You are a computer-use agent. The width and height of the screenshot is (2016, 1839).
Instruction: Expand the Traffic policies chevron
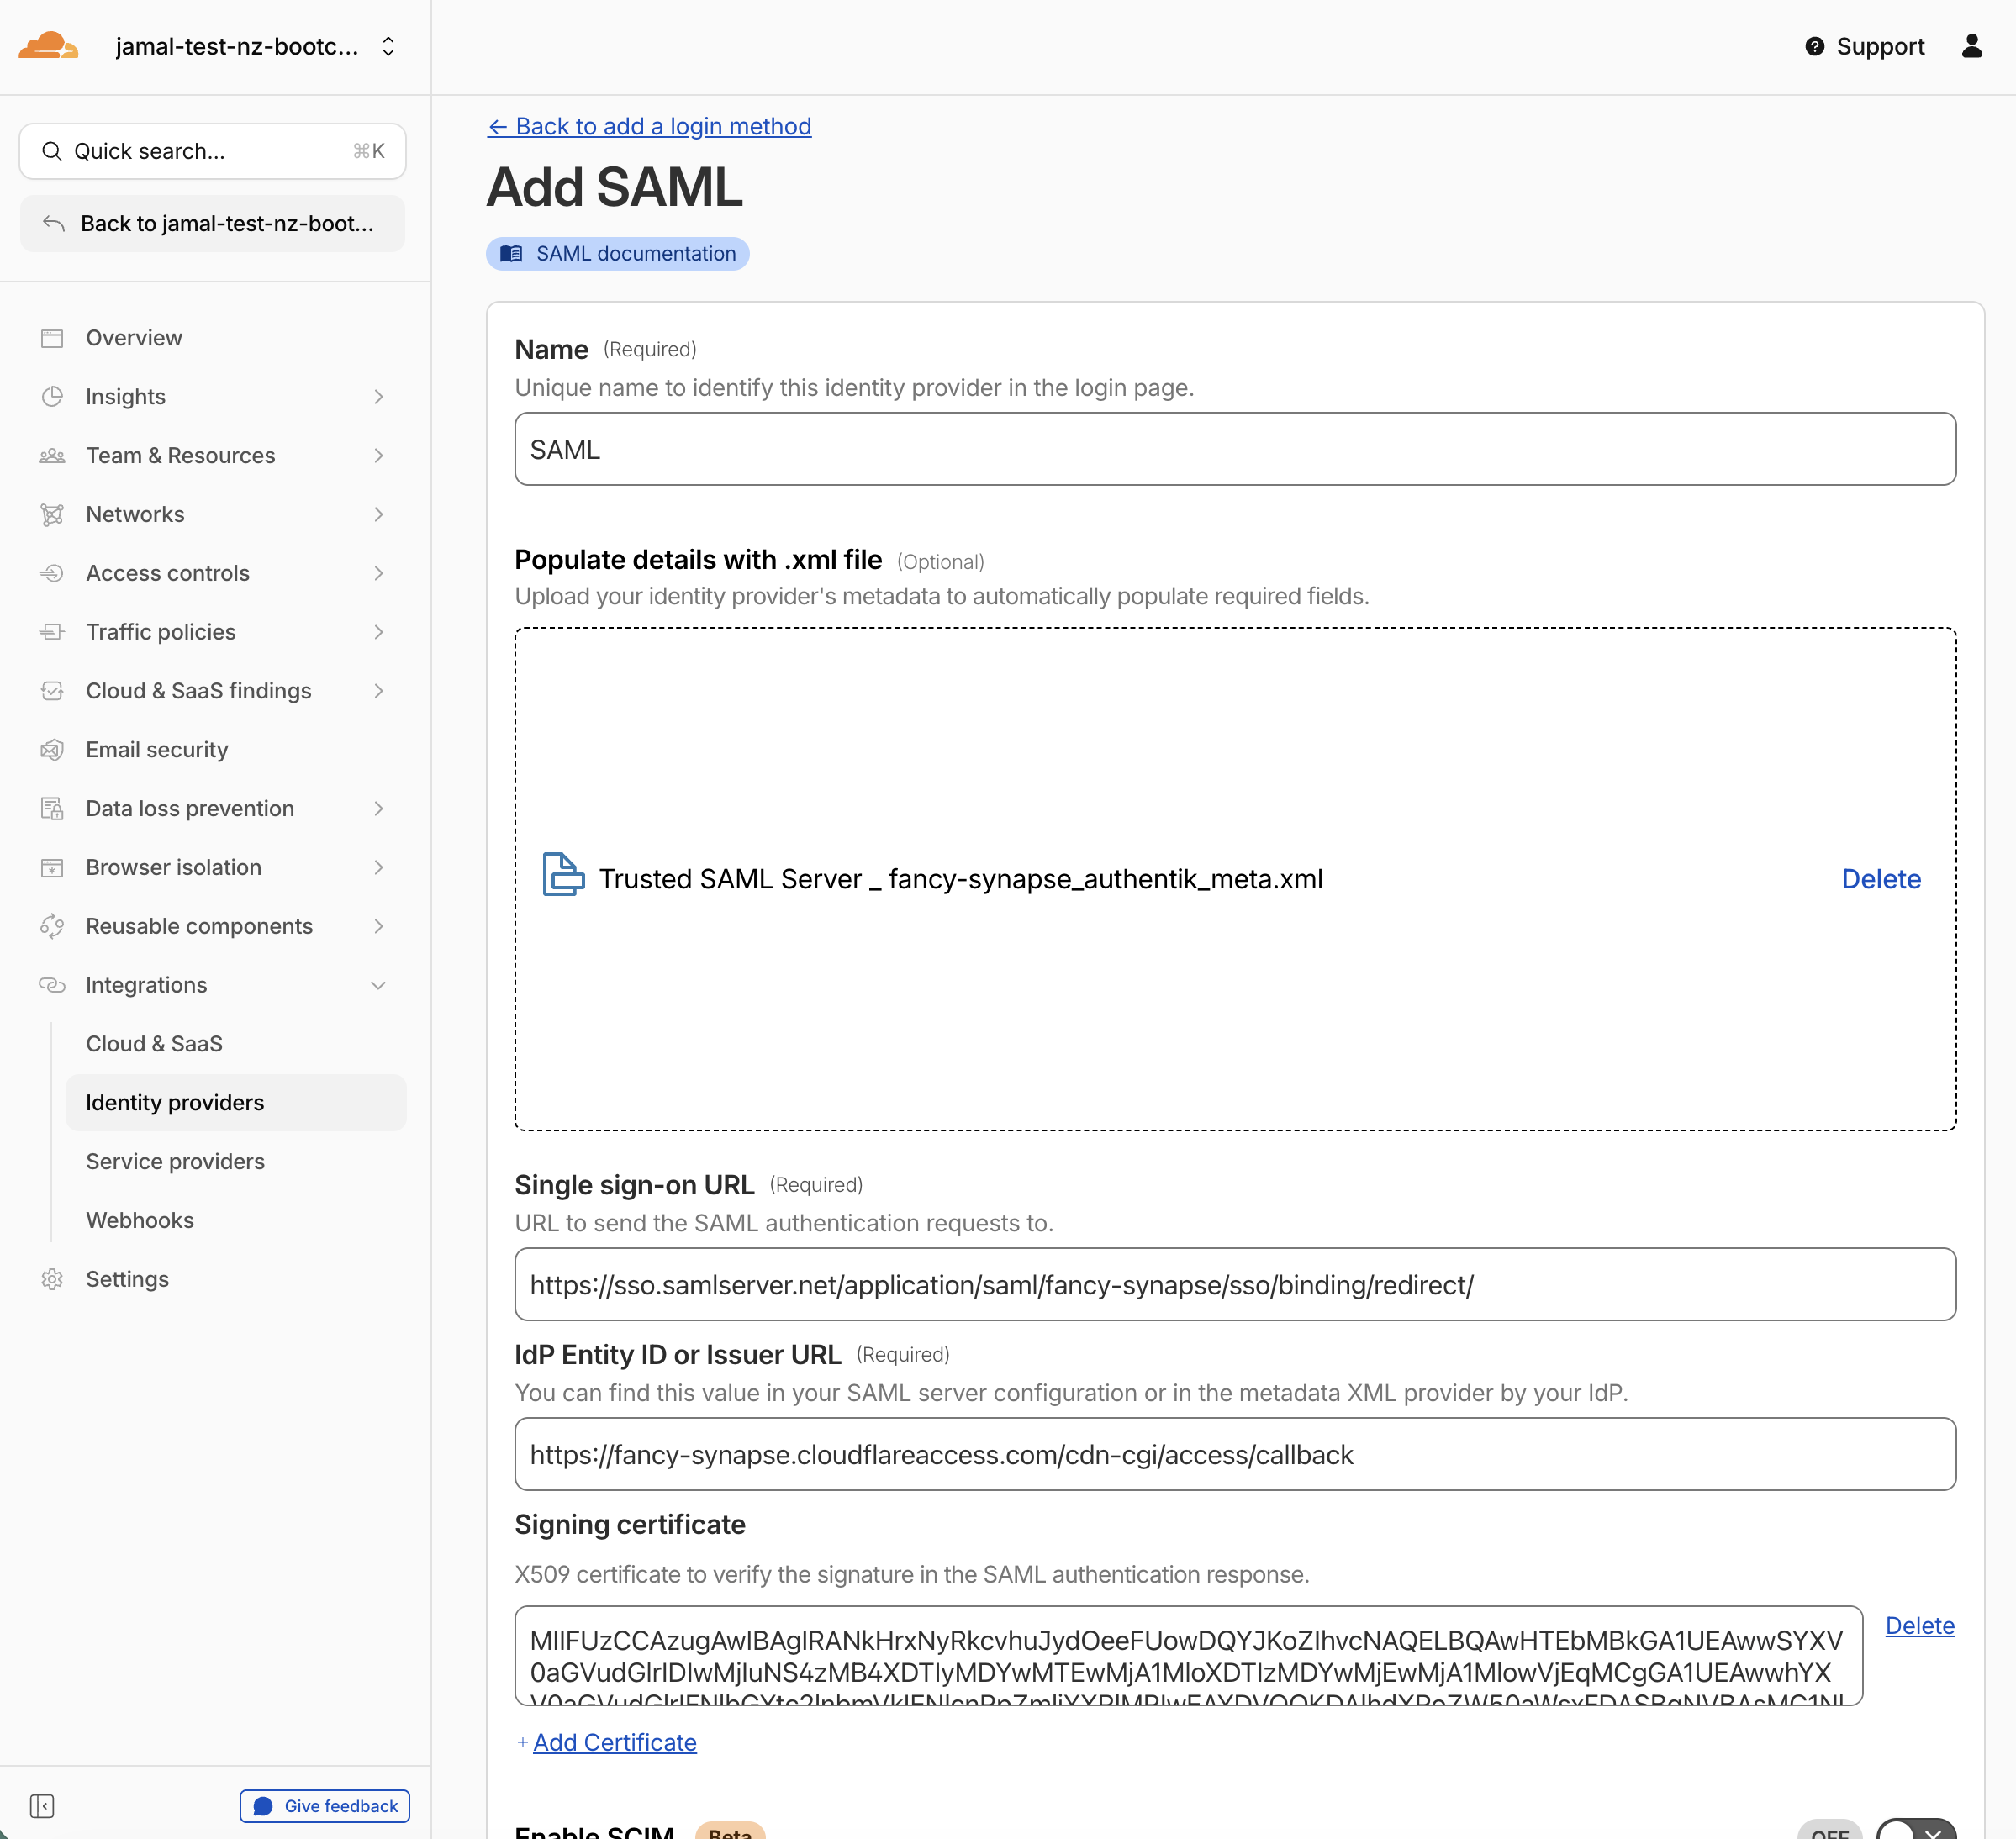(378, 632)
